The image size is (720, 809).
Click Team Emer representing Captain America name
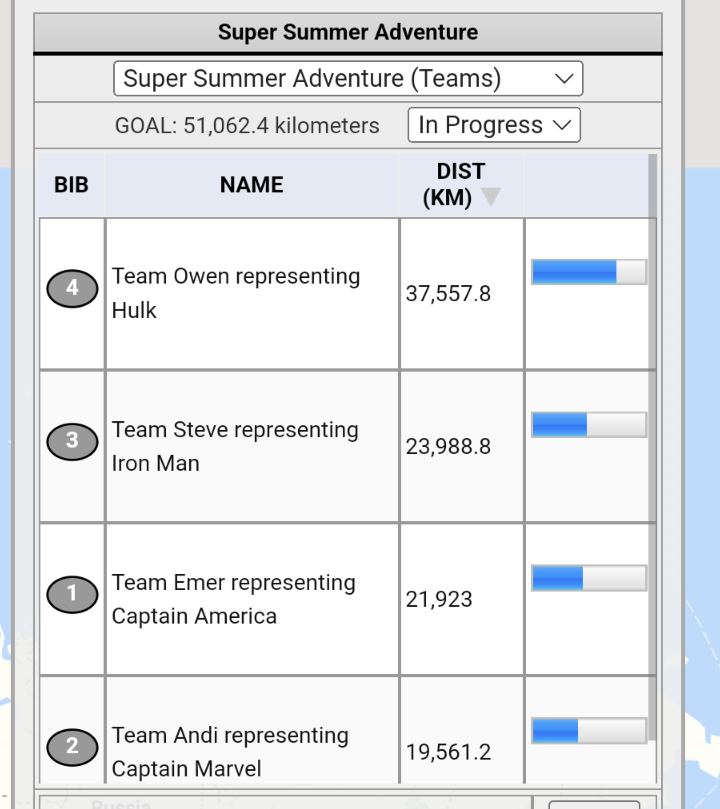[234, 599]
